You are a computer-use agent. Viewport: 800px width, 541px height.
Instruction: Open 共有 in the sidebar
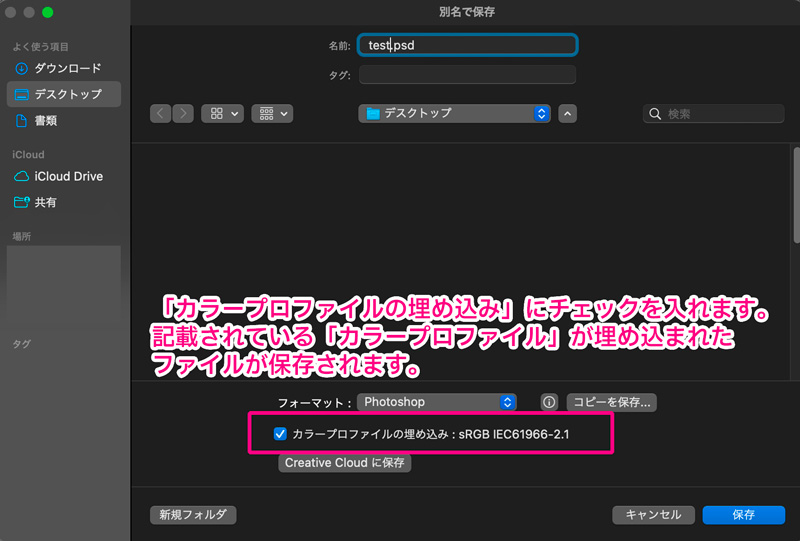[45, 202]
